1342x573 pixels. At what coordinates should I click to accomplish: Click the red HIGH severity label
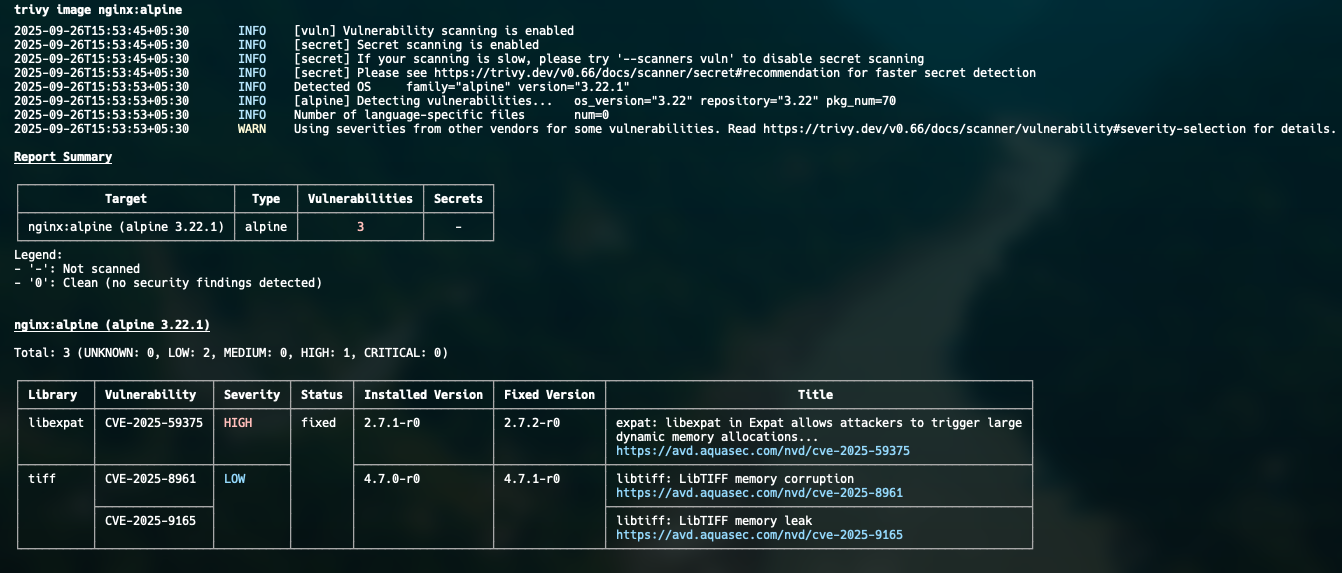point(238,423)
